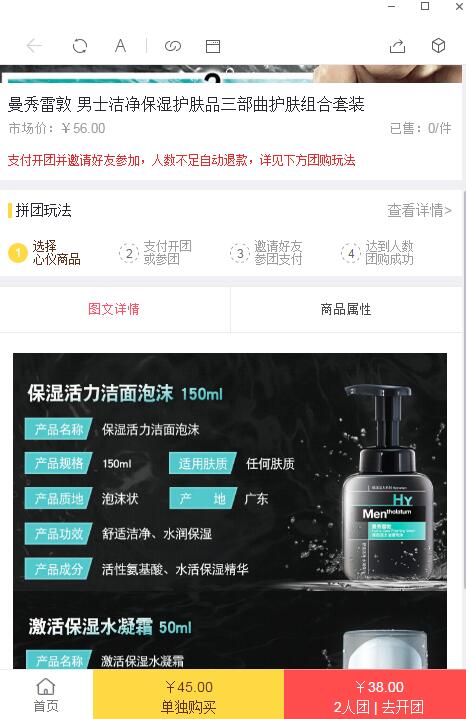
Task: Select step 2 支付开团或参团
Action: tap(155, 253)
